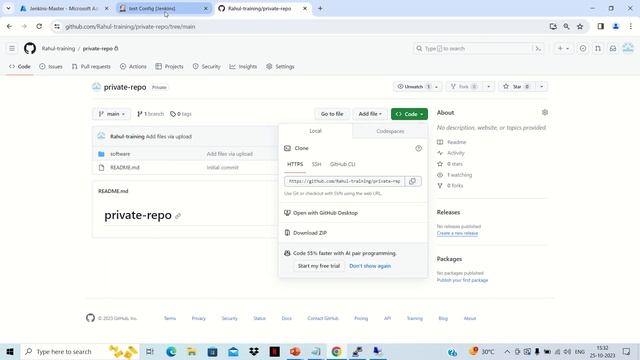Open user avatar menu
This screenshot has height=360, width=640.
[628, 48]
